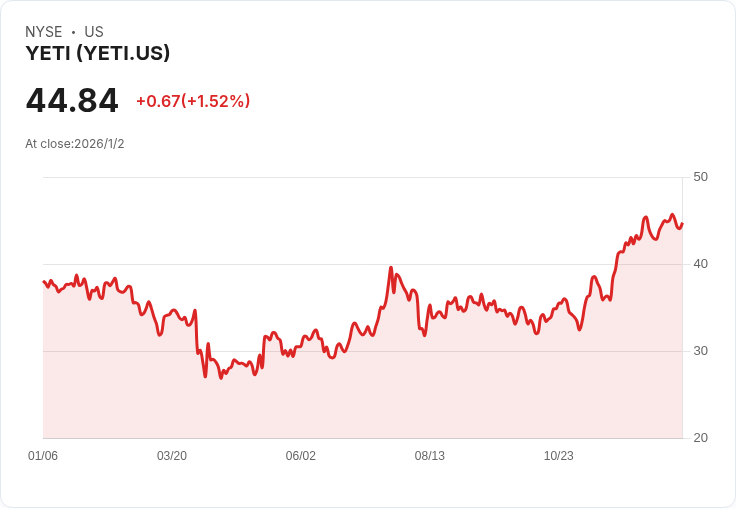Click the 40 label on price axis
736x508 pixels.
coord(700,264)
